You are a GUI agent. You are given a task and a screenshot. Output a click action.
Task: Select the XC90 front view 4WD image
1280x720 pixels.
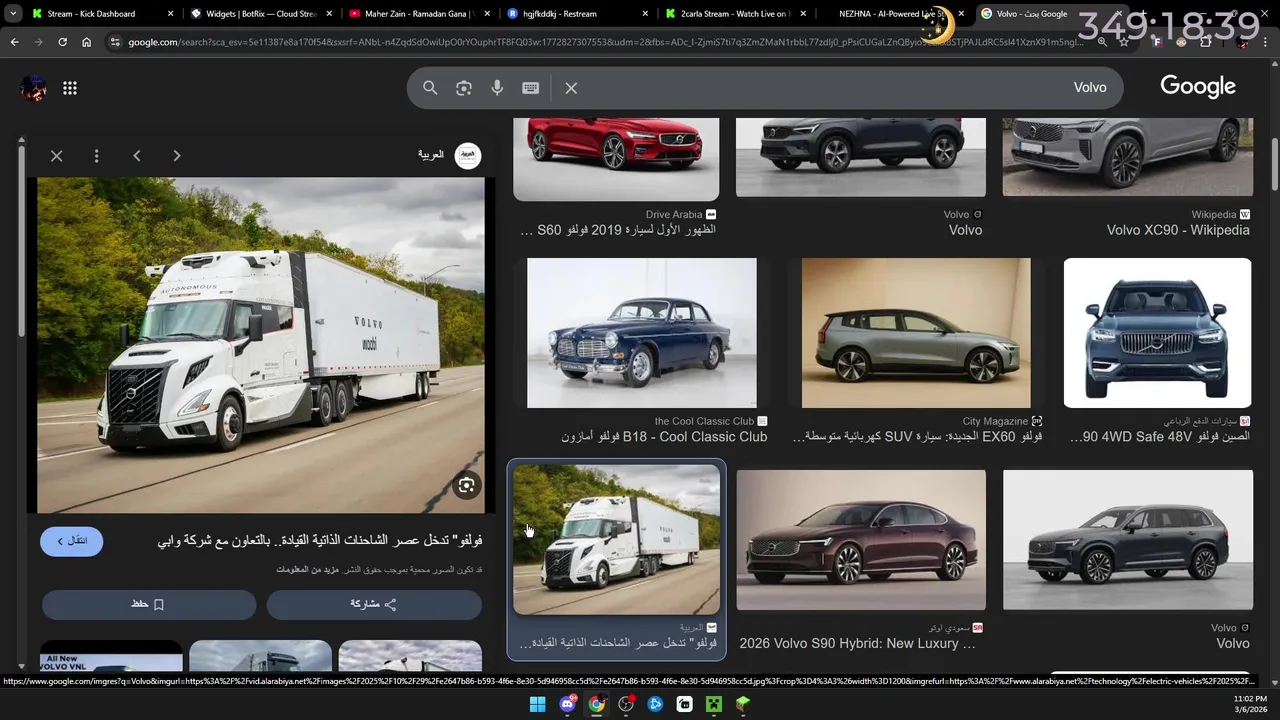point(1157,333)
